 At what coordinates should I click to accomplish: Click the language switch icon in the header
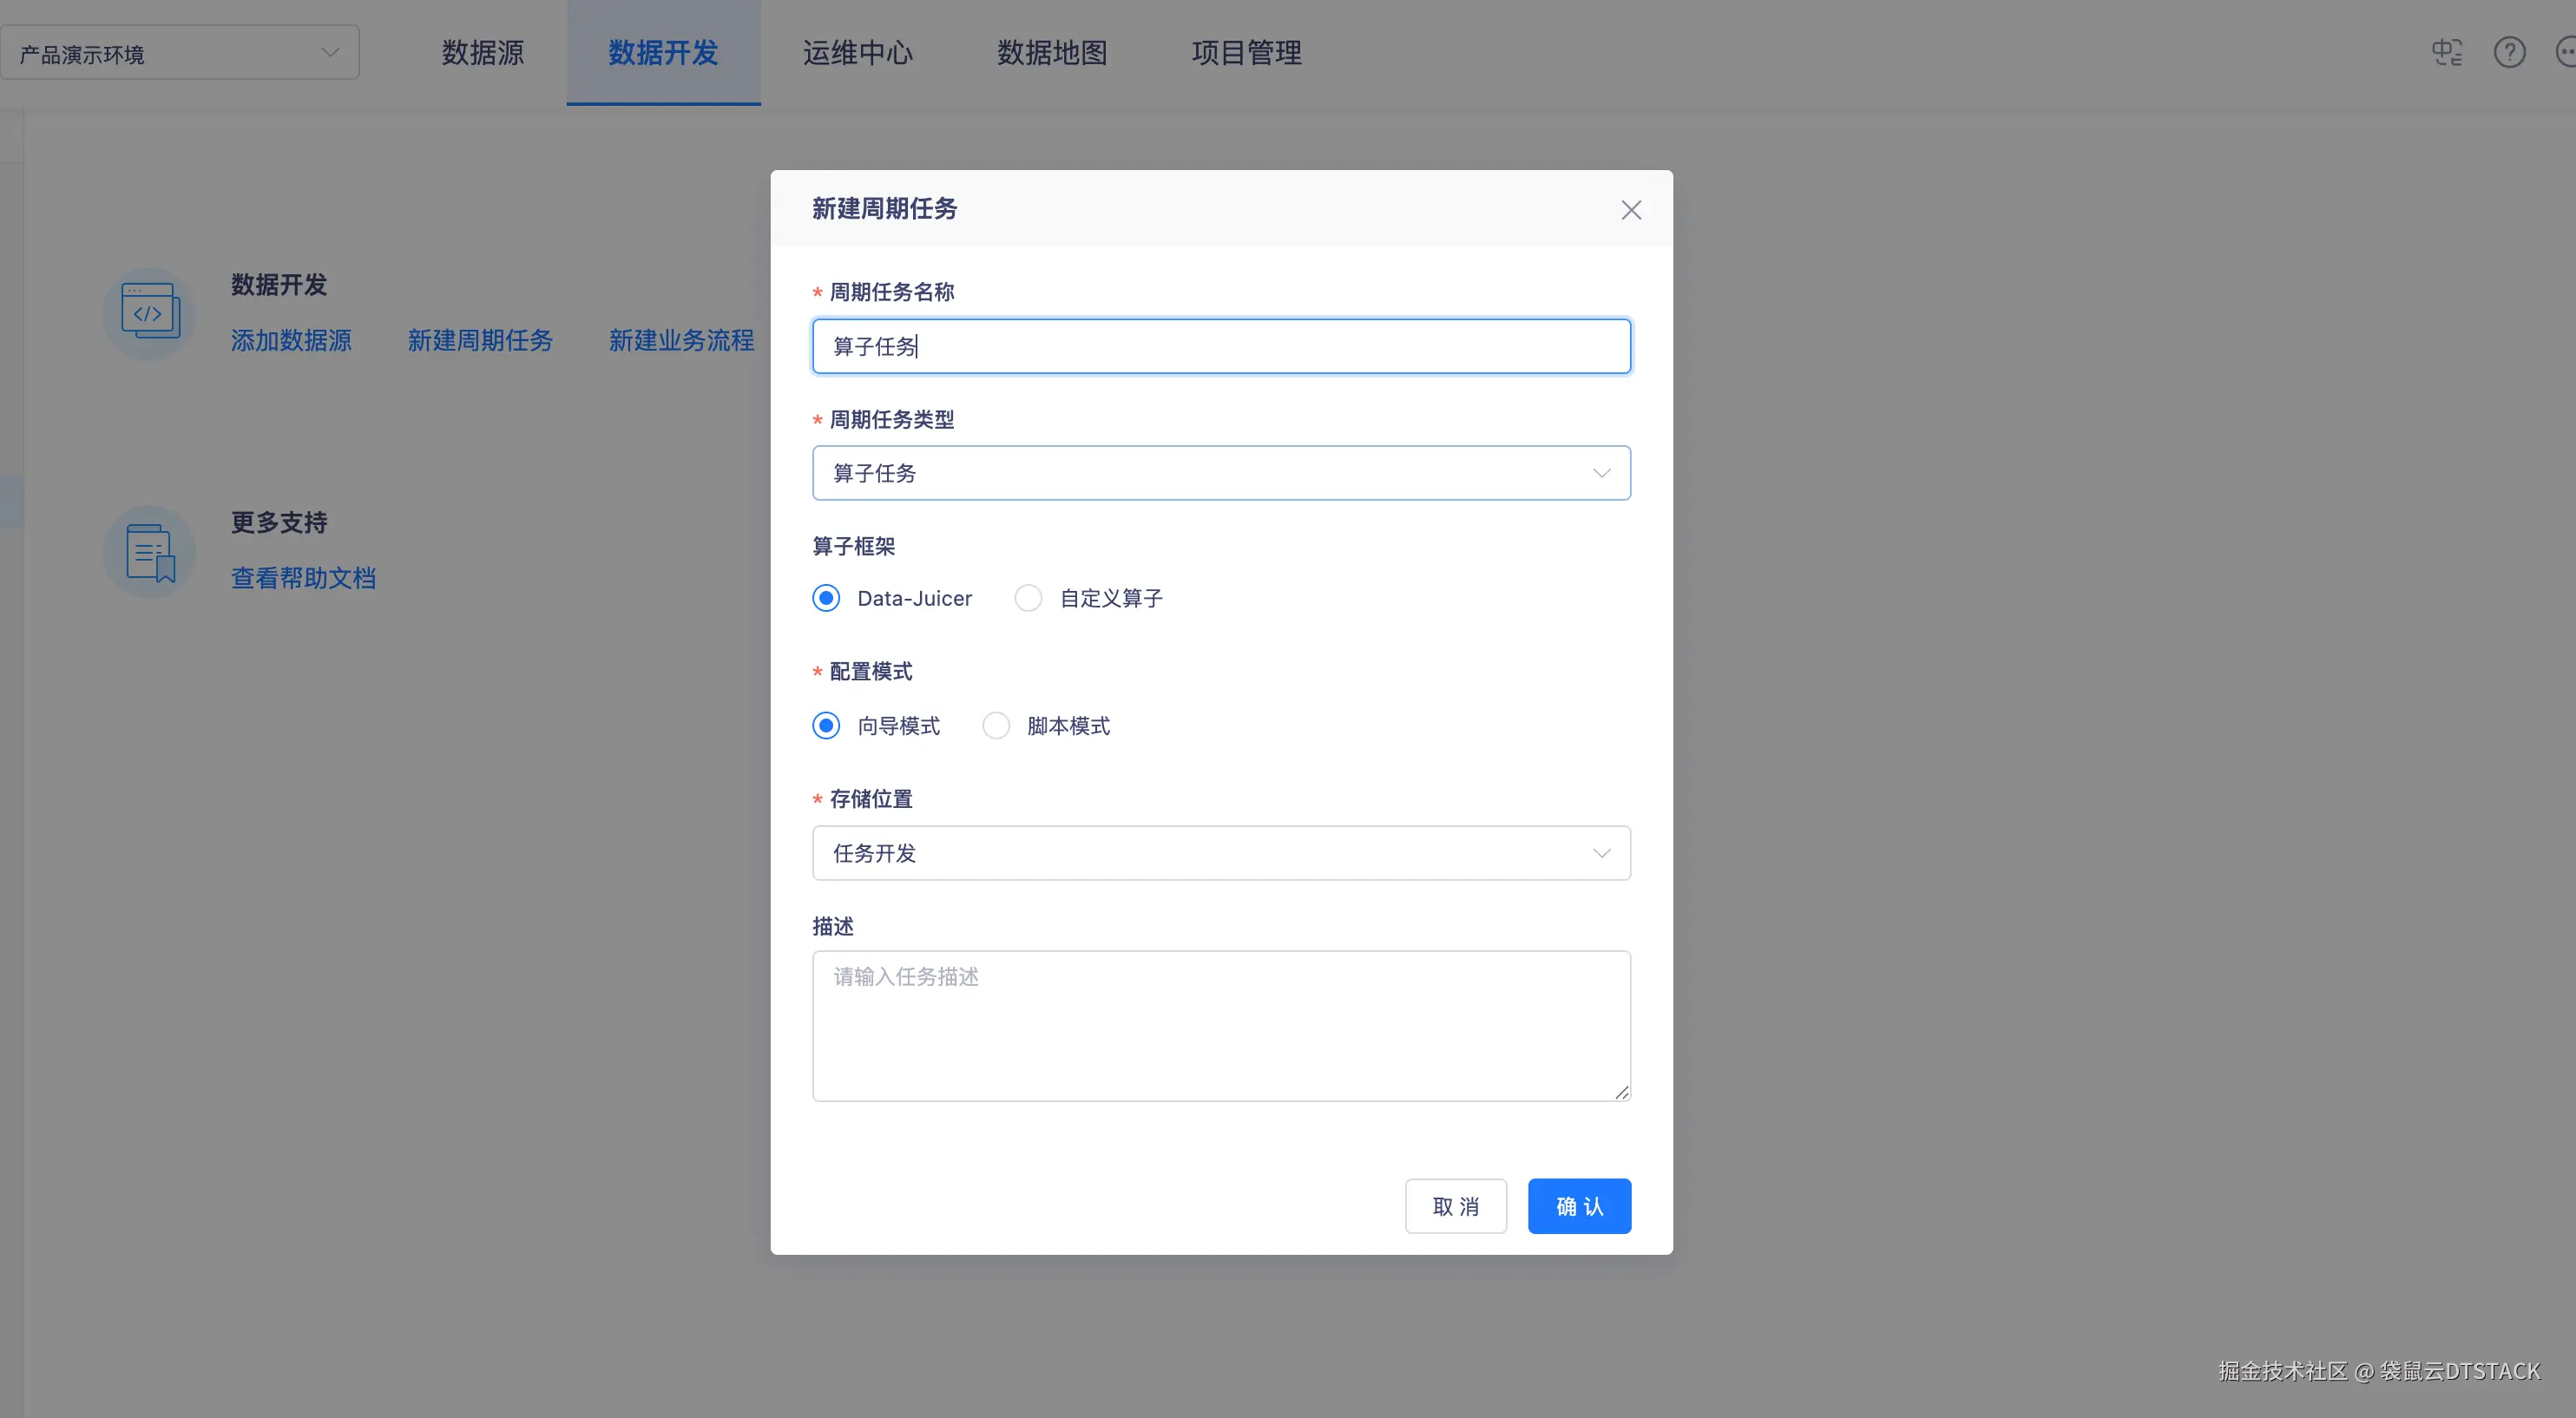(x=2446, y=52)
